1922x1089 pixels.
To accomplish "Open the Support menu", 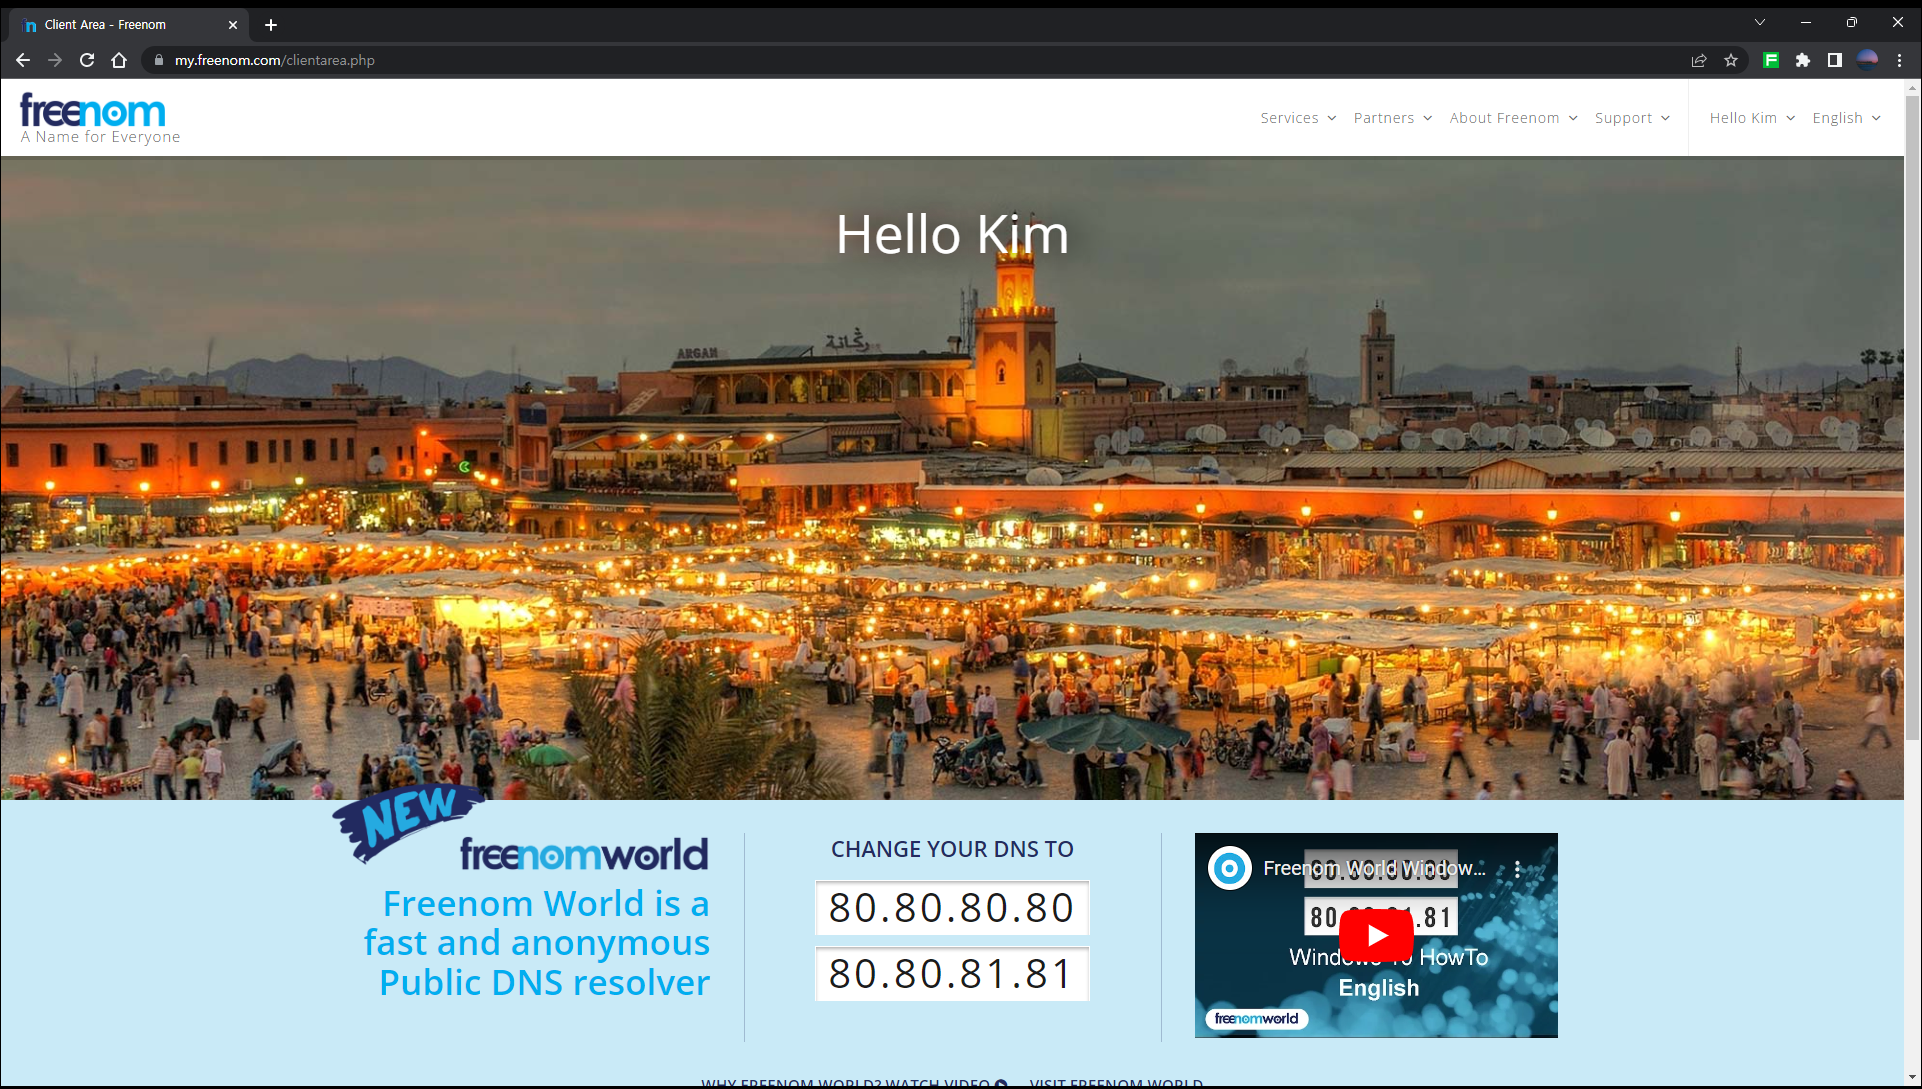I will point(1632,118).
